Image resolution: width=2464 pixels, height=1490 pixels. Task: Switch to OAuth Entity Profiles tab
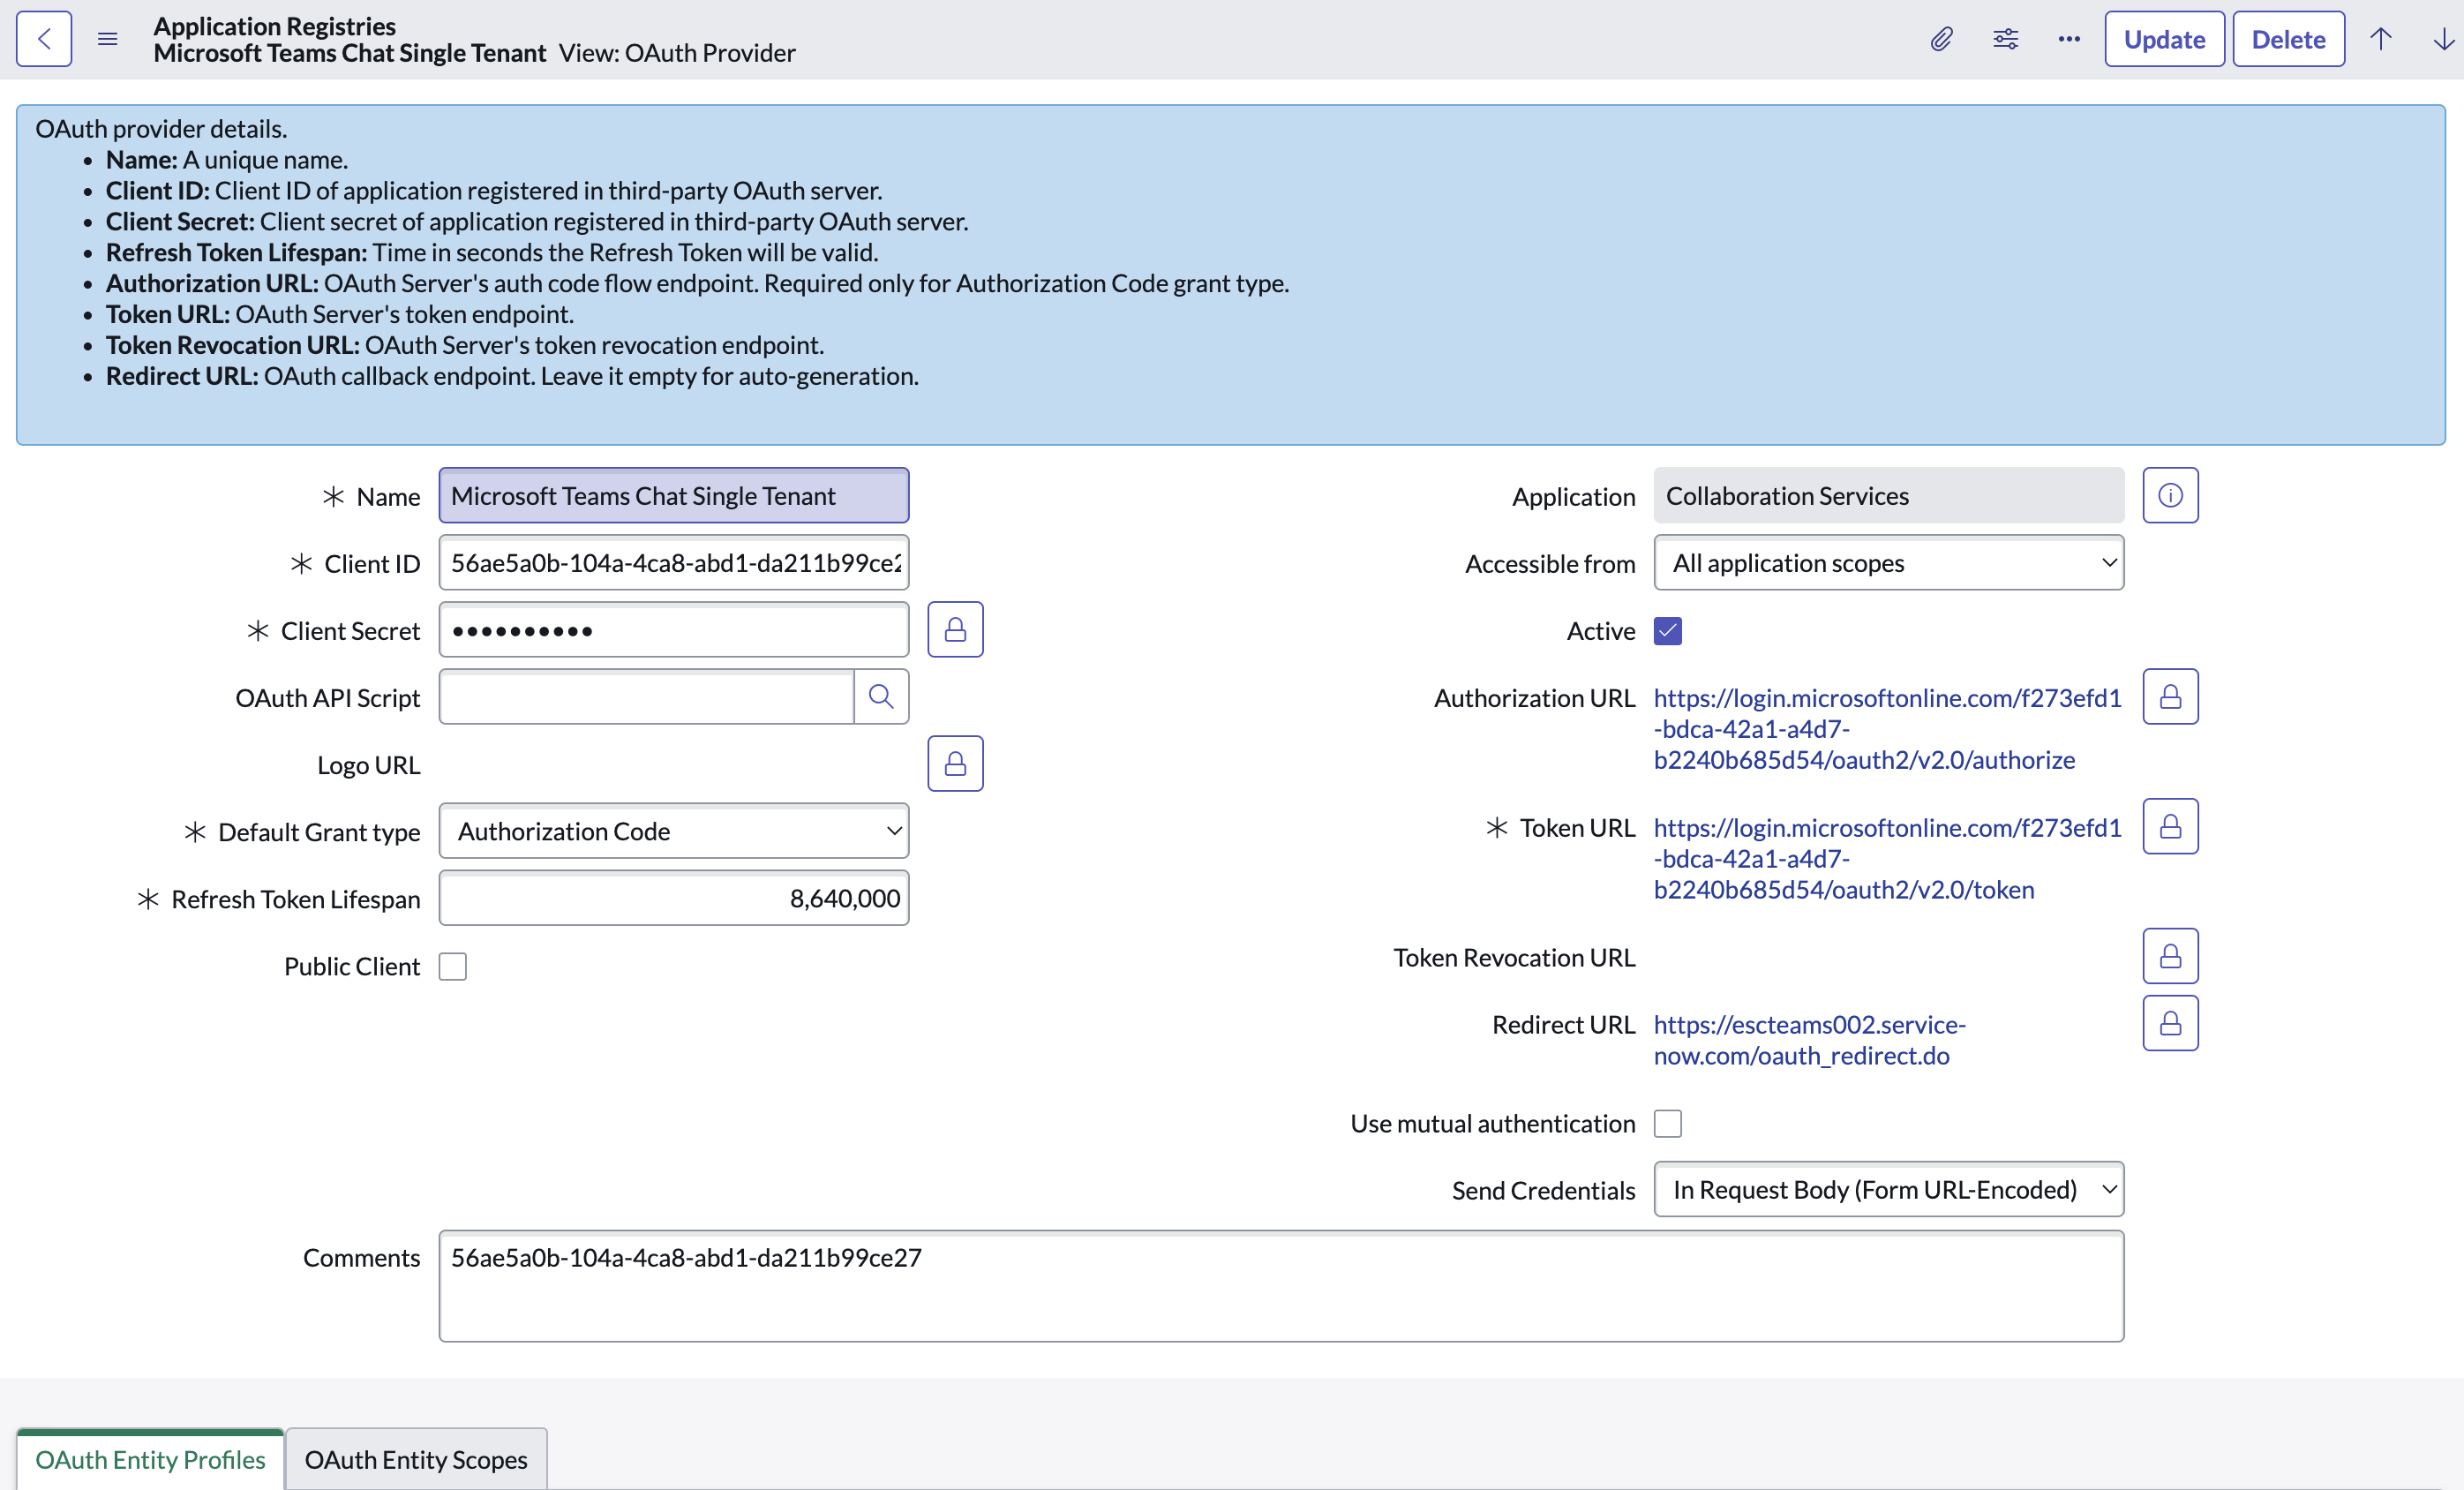(x=150, y=1460)
